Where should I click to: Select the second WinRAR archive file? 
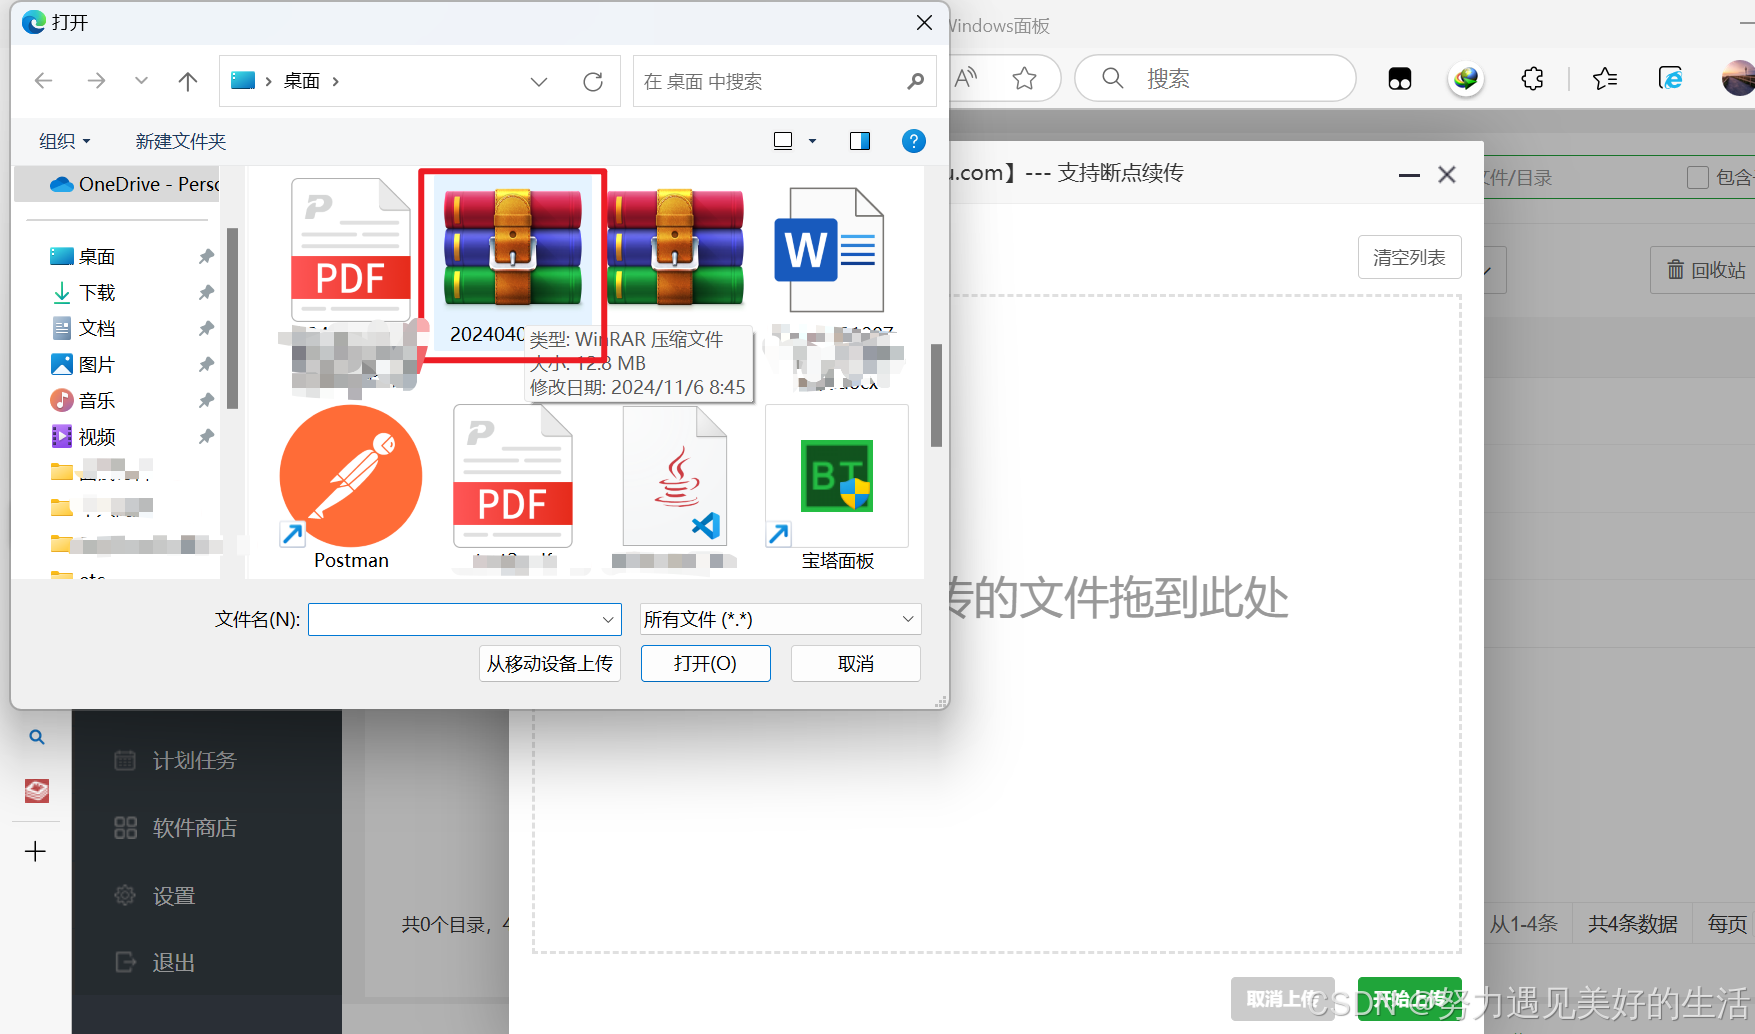pos(675,248)
